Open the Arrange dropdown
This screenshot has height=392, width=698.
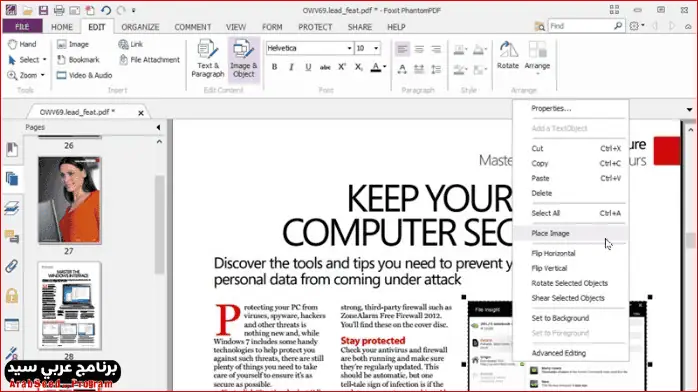coord(537,57)
